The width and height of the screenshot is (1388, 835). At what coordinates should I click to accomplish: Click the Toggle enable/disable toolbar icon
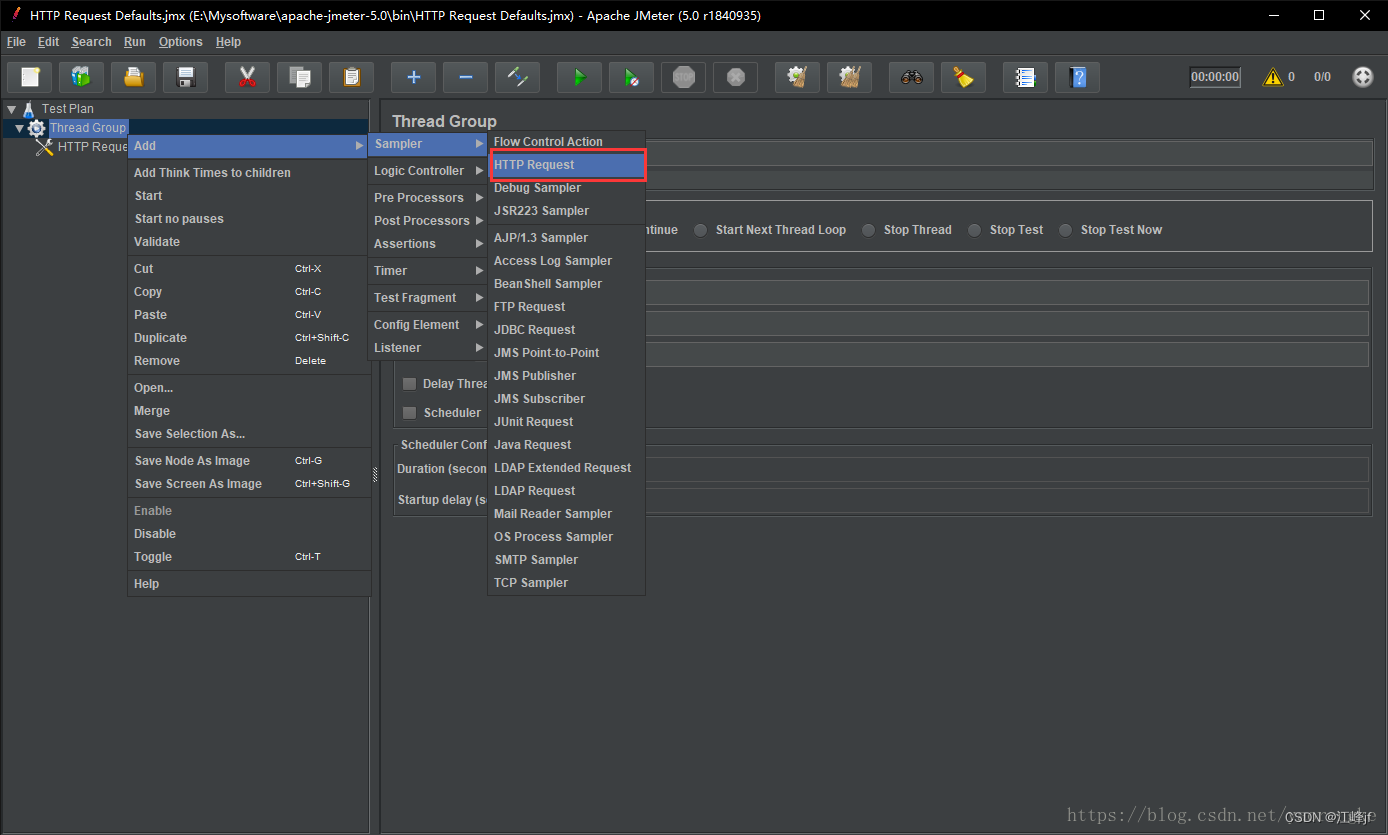coord(517,77)
